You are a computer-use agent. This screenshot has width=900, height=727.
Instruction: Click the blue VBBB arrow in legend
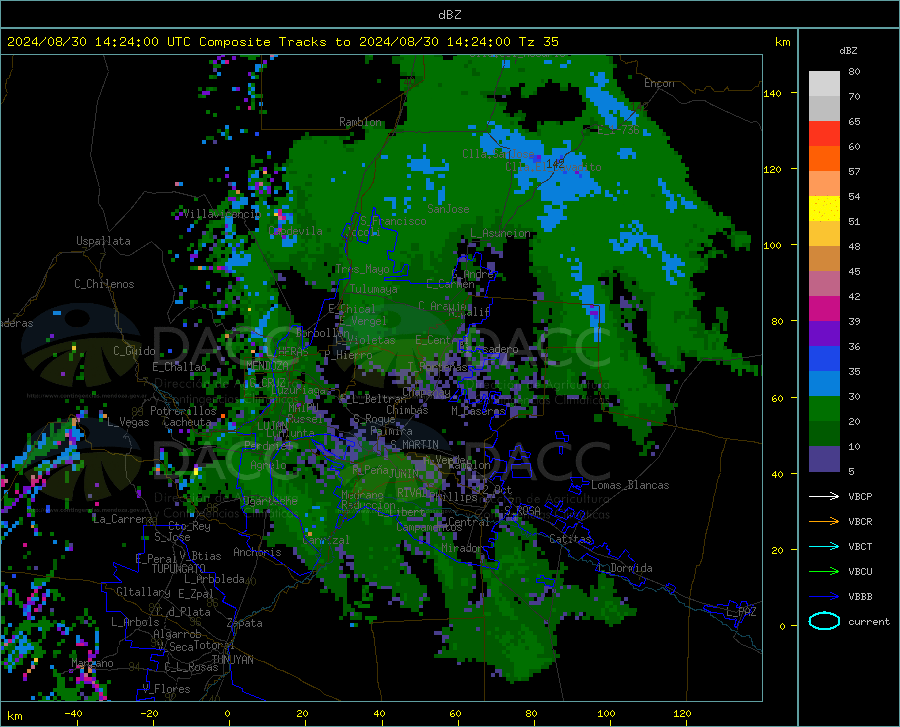coord(824,597)
